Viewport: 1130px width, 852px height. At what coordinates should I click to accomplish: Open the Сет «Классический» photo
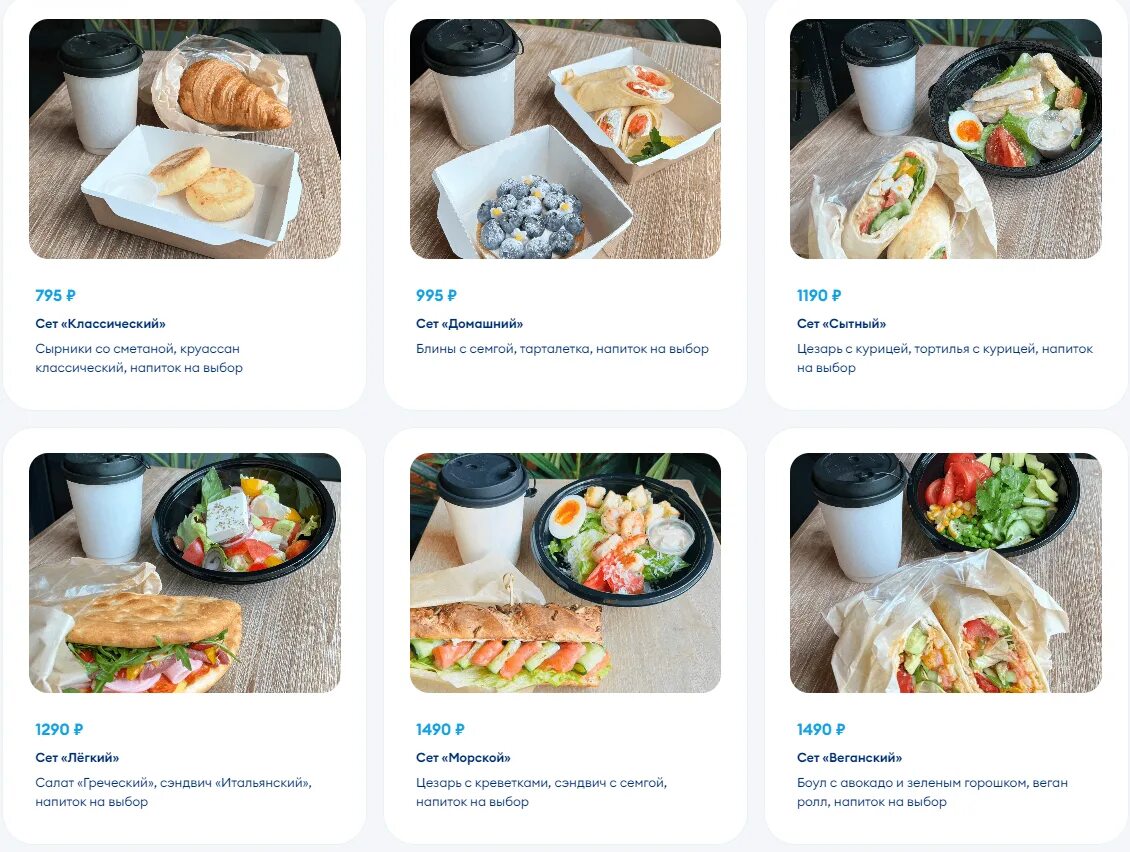click(184, 139)
